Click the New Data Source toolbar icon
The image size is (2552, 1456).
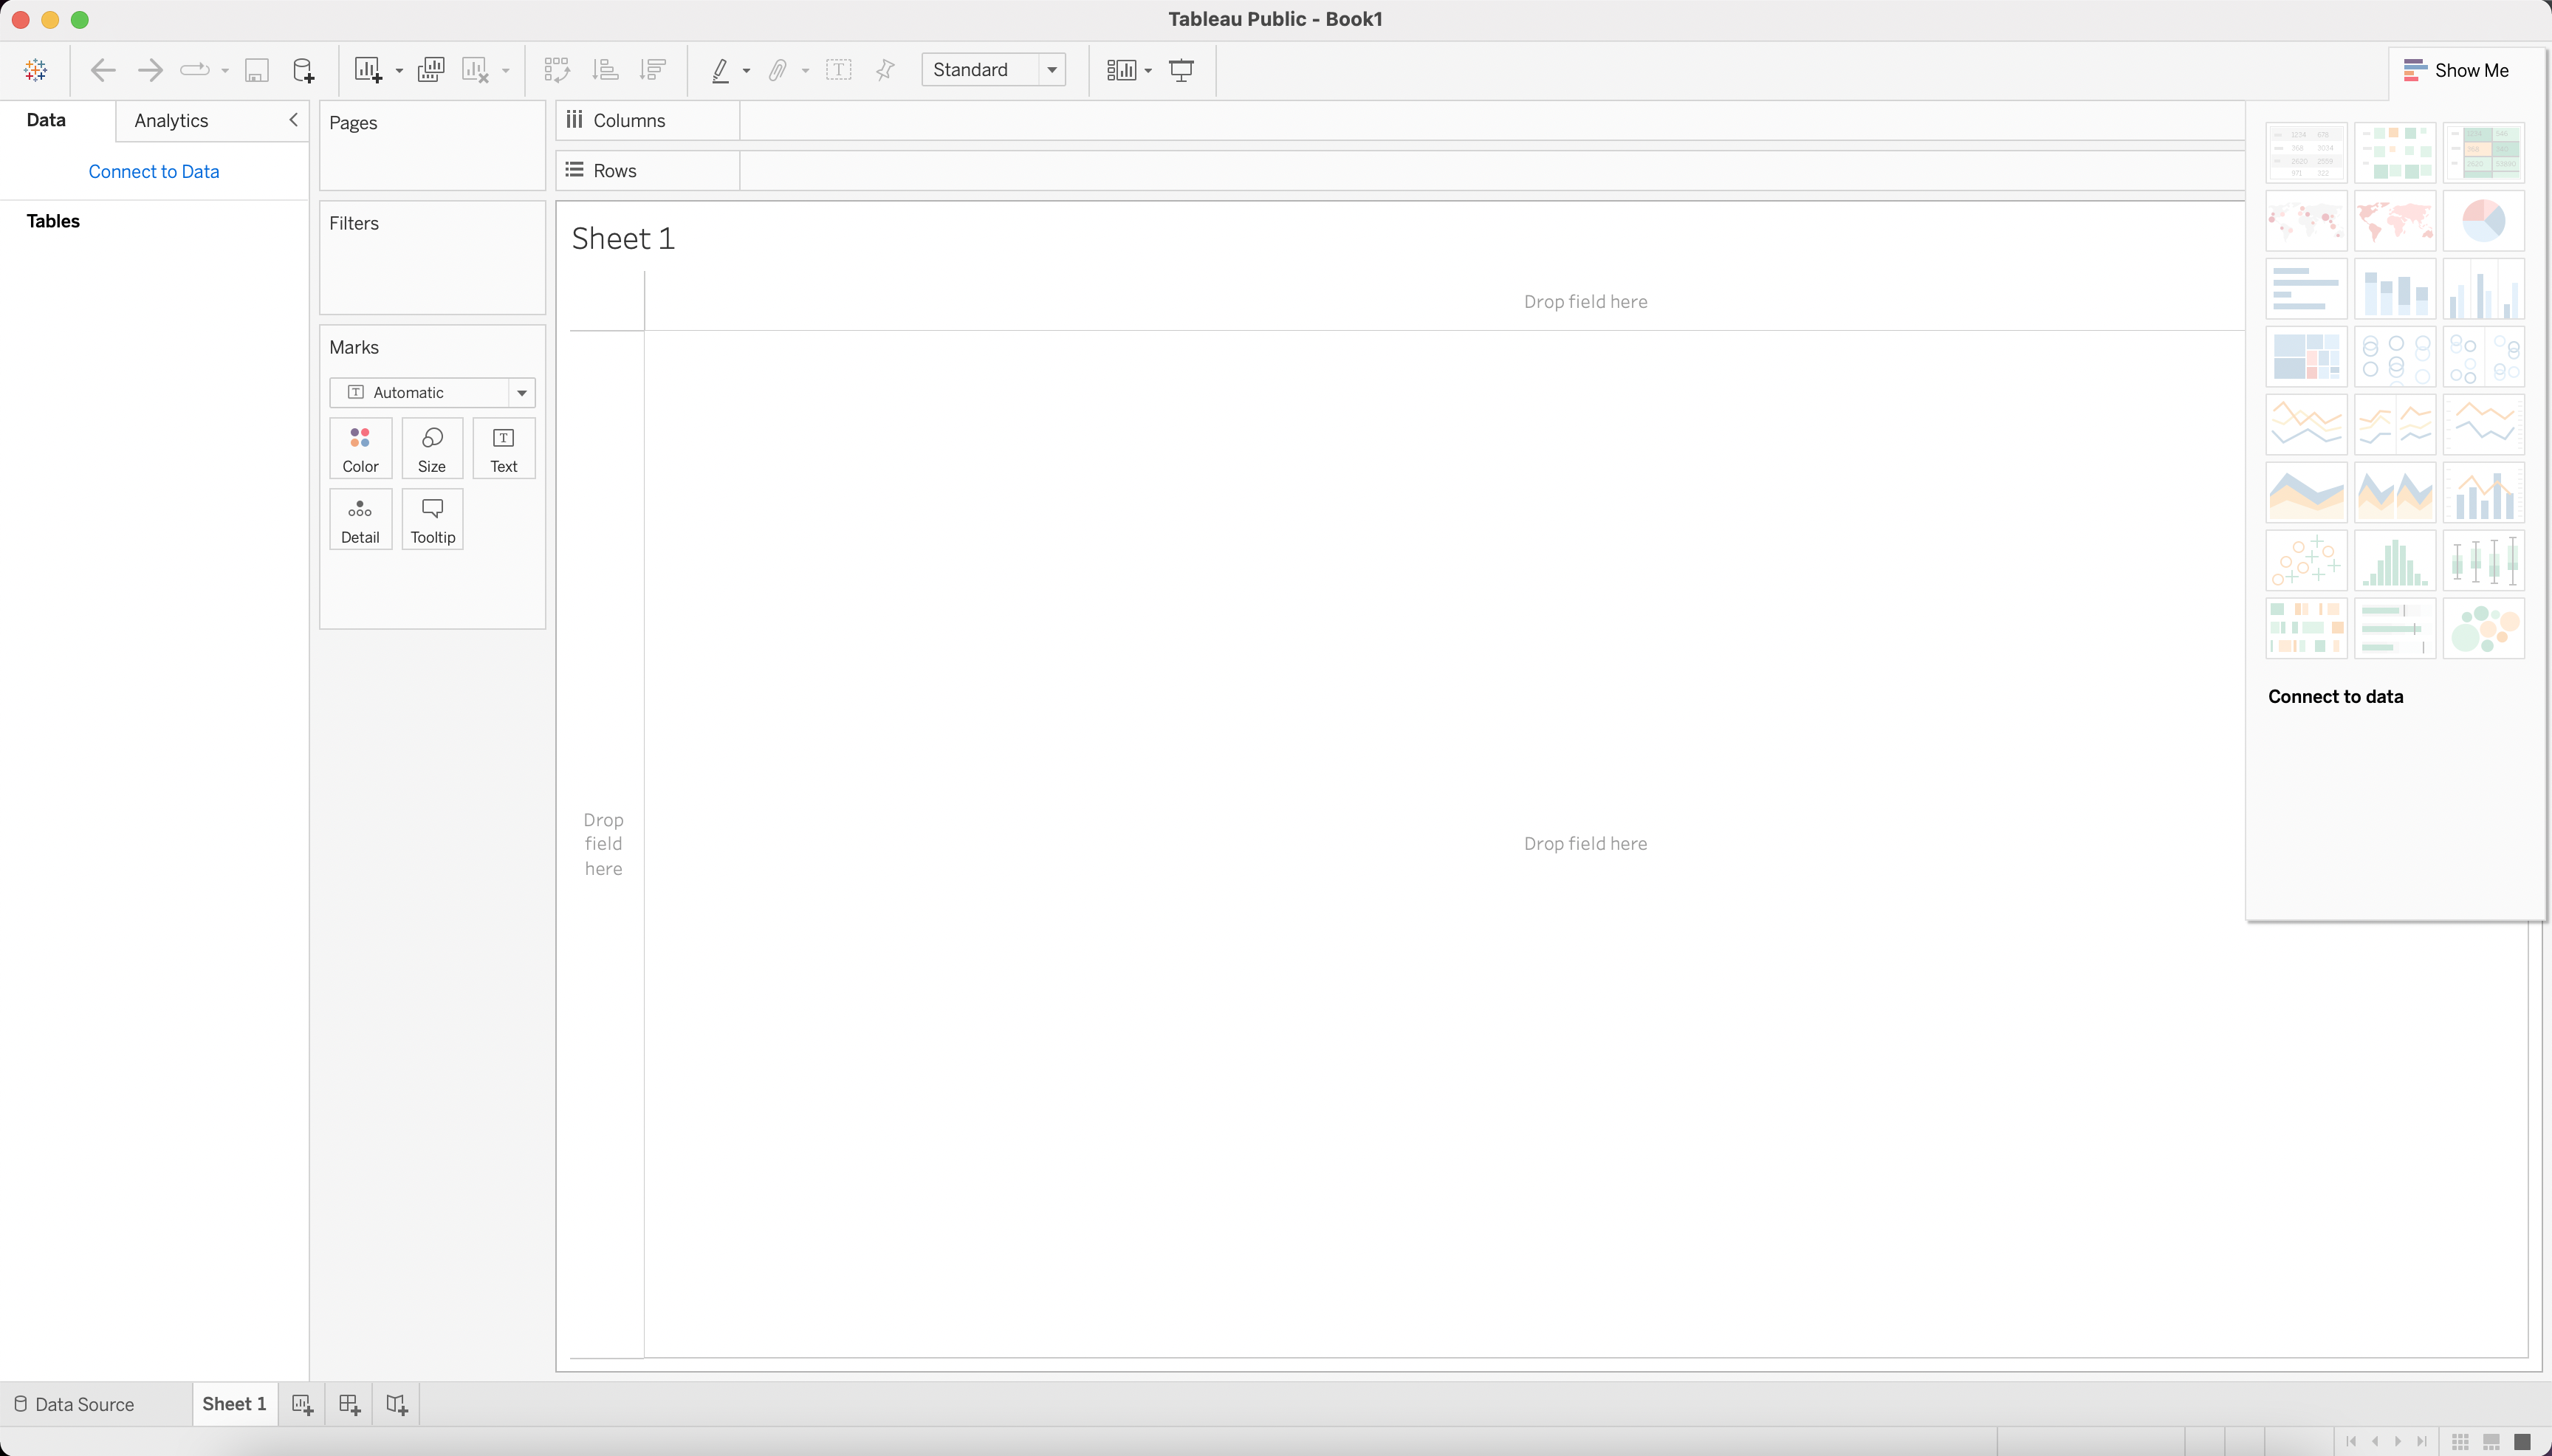click(302, 69)
